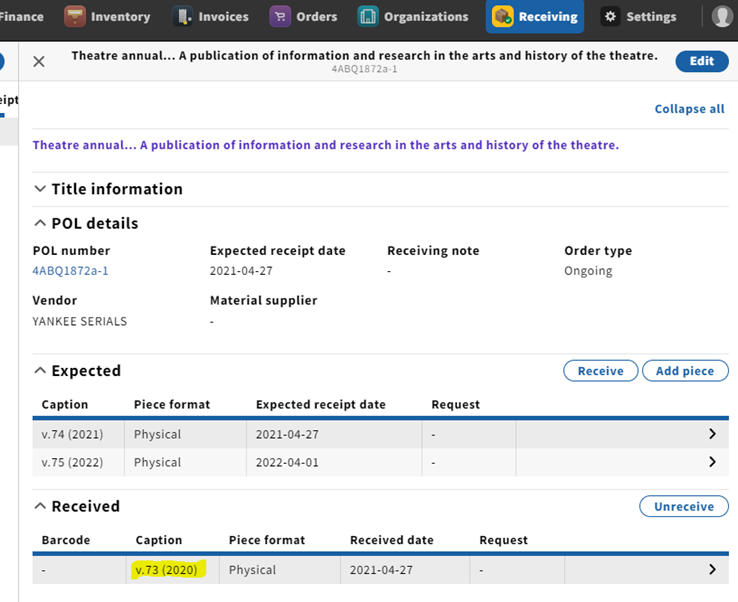Image resolution: width=738 pixels, height=602 pixels.
Task: Go to Orders in top navigation
Action: point(317,16)
